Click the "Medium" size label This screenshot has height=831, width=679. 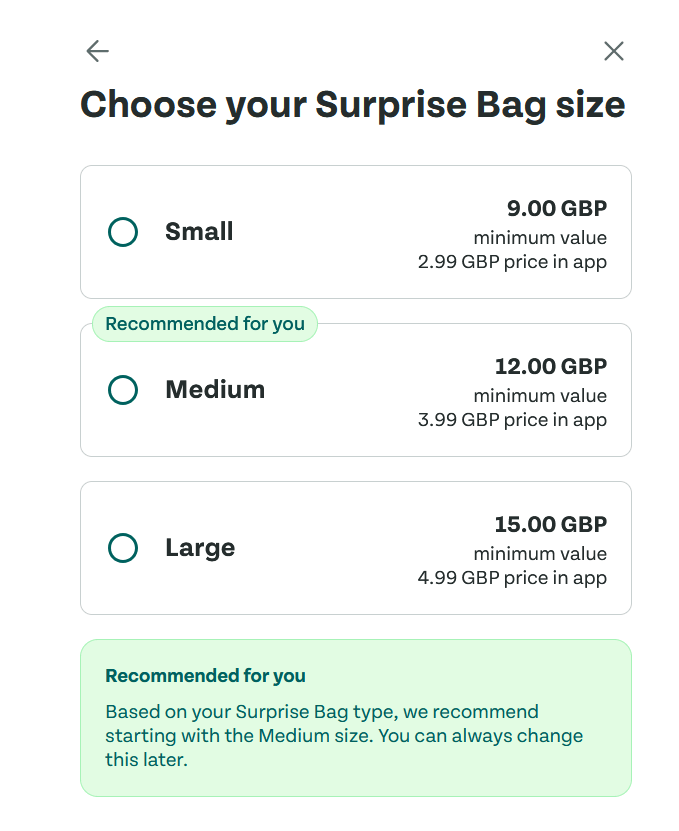coord(215,390)
